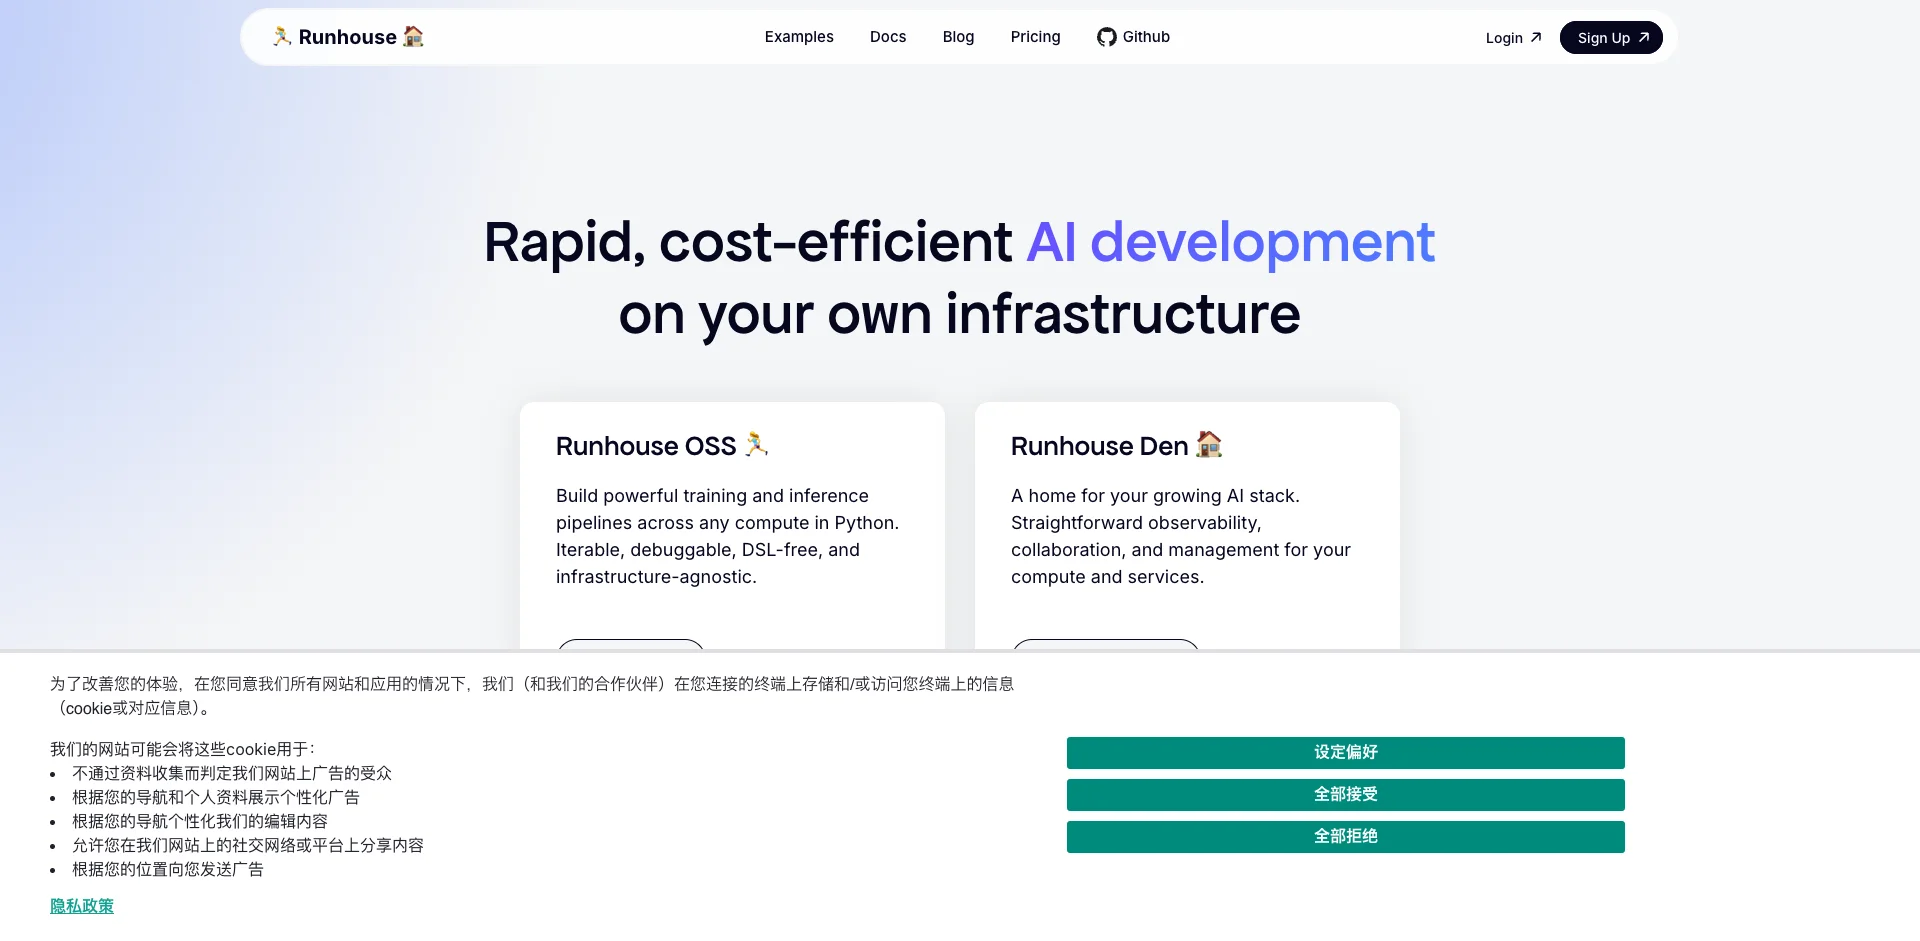Viewport: 1920px width, 941px height.
Task: Click the Den description starting 'A home for your growing'
Action: pos(1181,536)
